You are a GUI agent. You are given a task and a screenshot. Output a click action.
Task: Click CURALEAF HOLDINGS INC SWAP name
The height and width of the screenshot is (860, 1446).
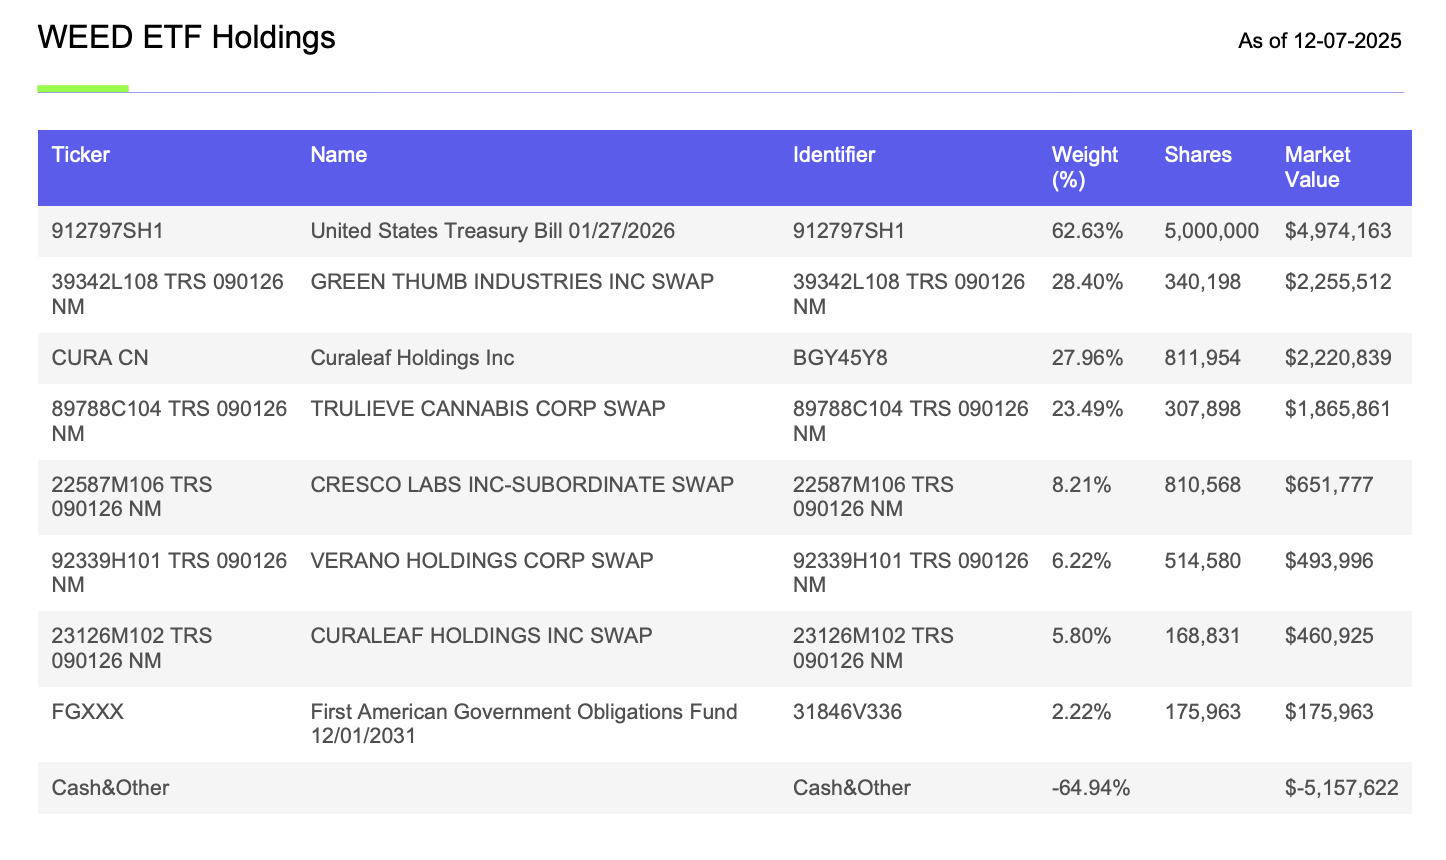(x=481, y=636)
